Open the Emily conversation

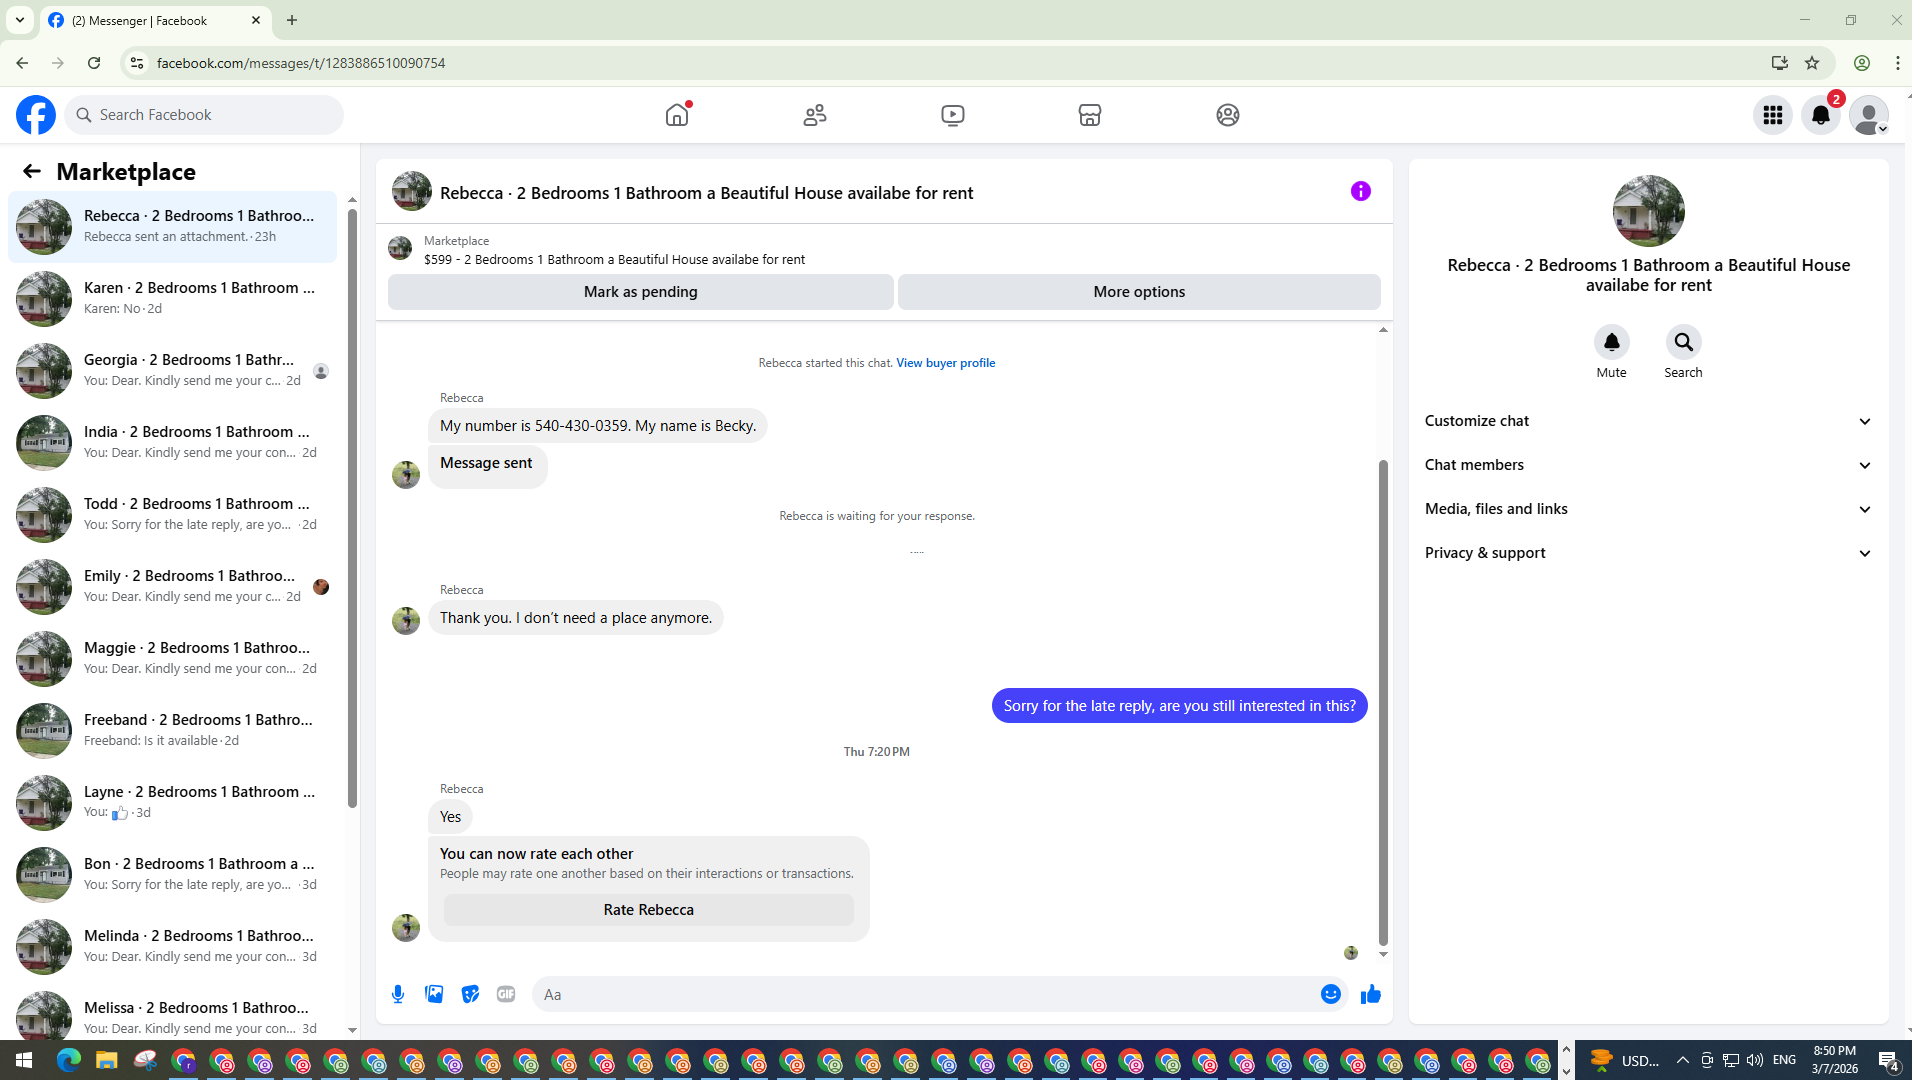(172, 586)
